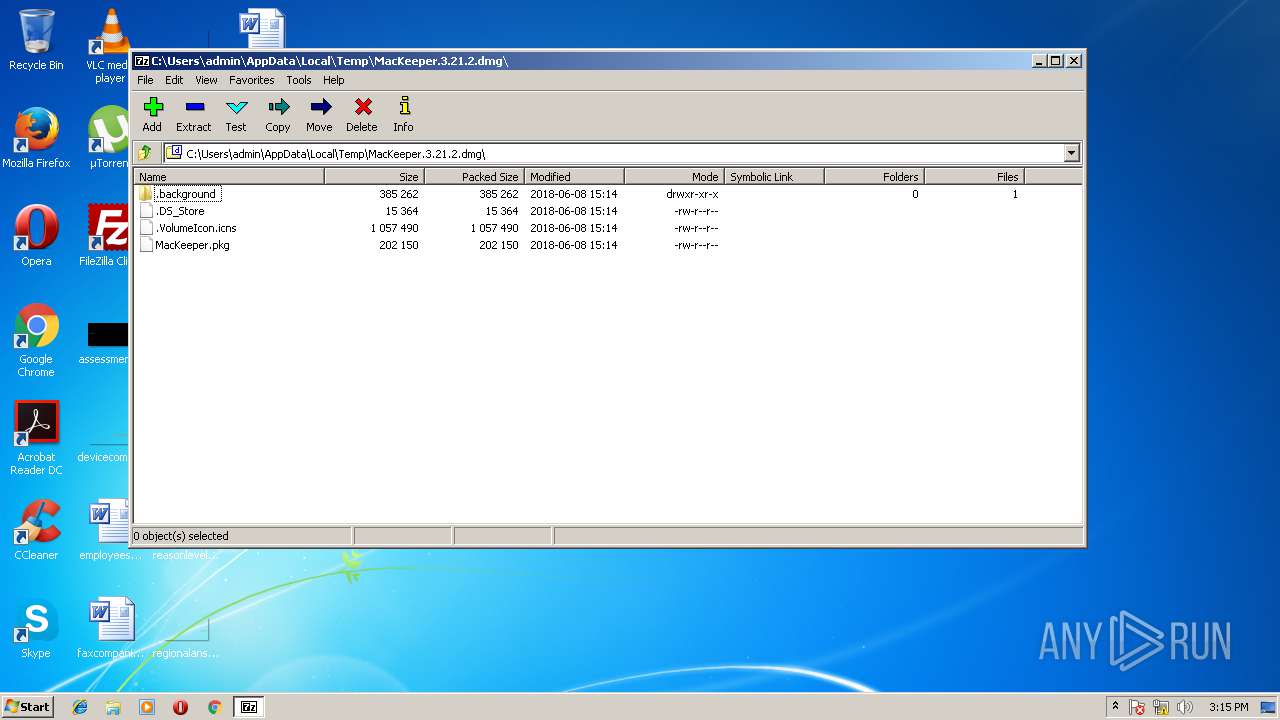This screenshot has width=1280, height=720.
Task: Click the Start button
Action: (28, 707)
